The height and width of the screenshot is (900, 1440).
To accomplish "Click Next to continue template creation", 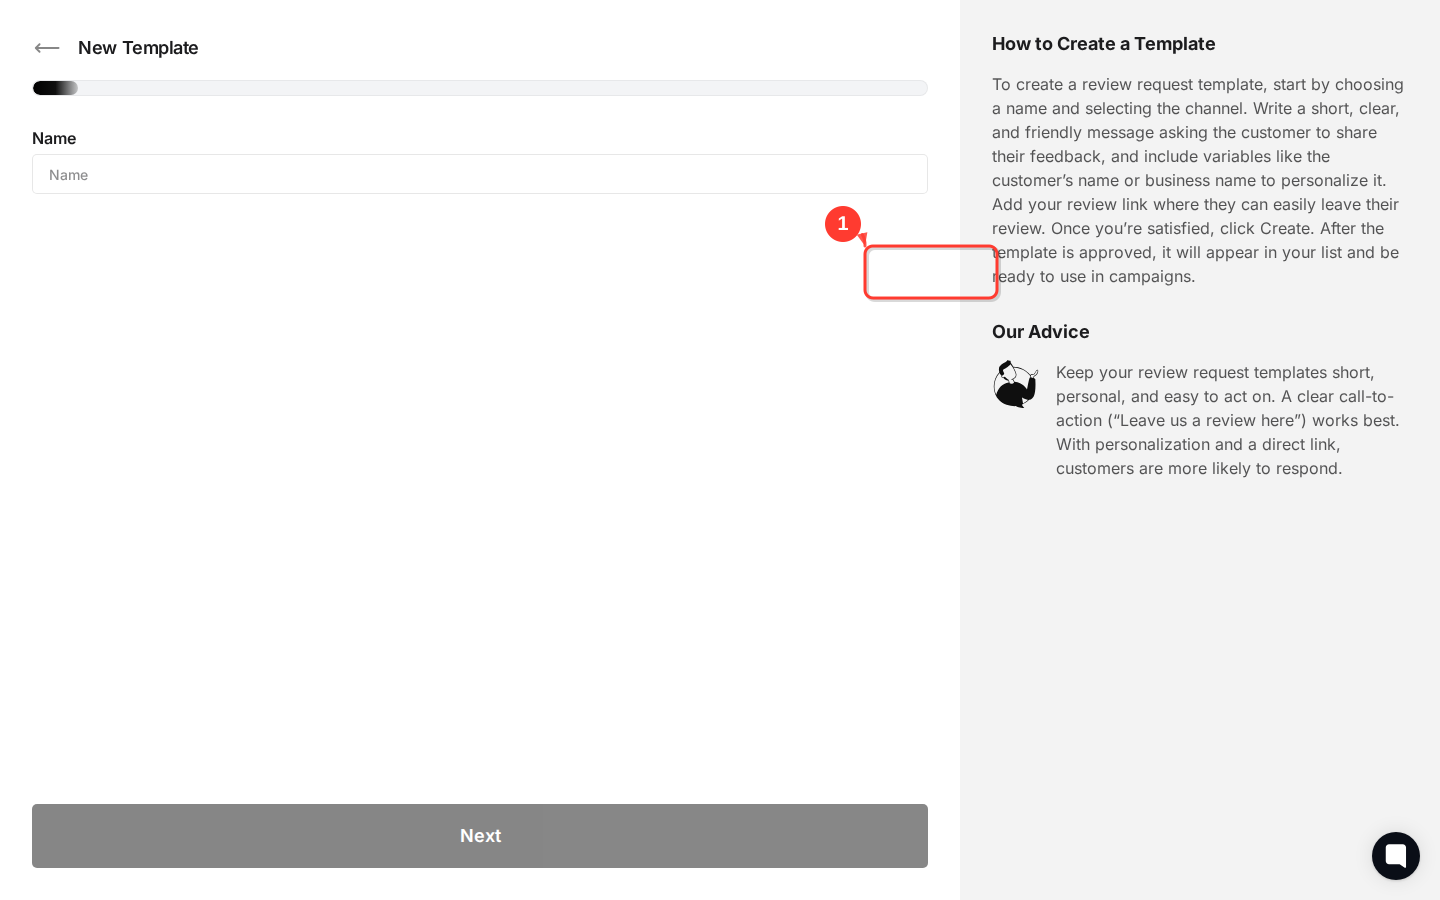I will pyautogui.click(x=480, y=836).
